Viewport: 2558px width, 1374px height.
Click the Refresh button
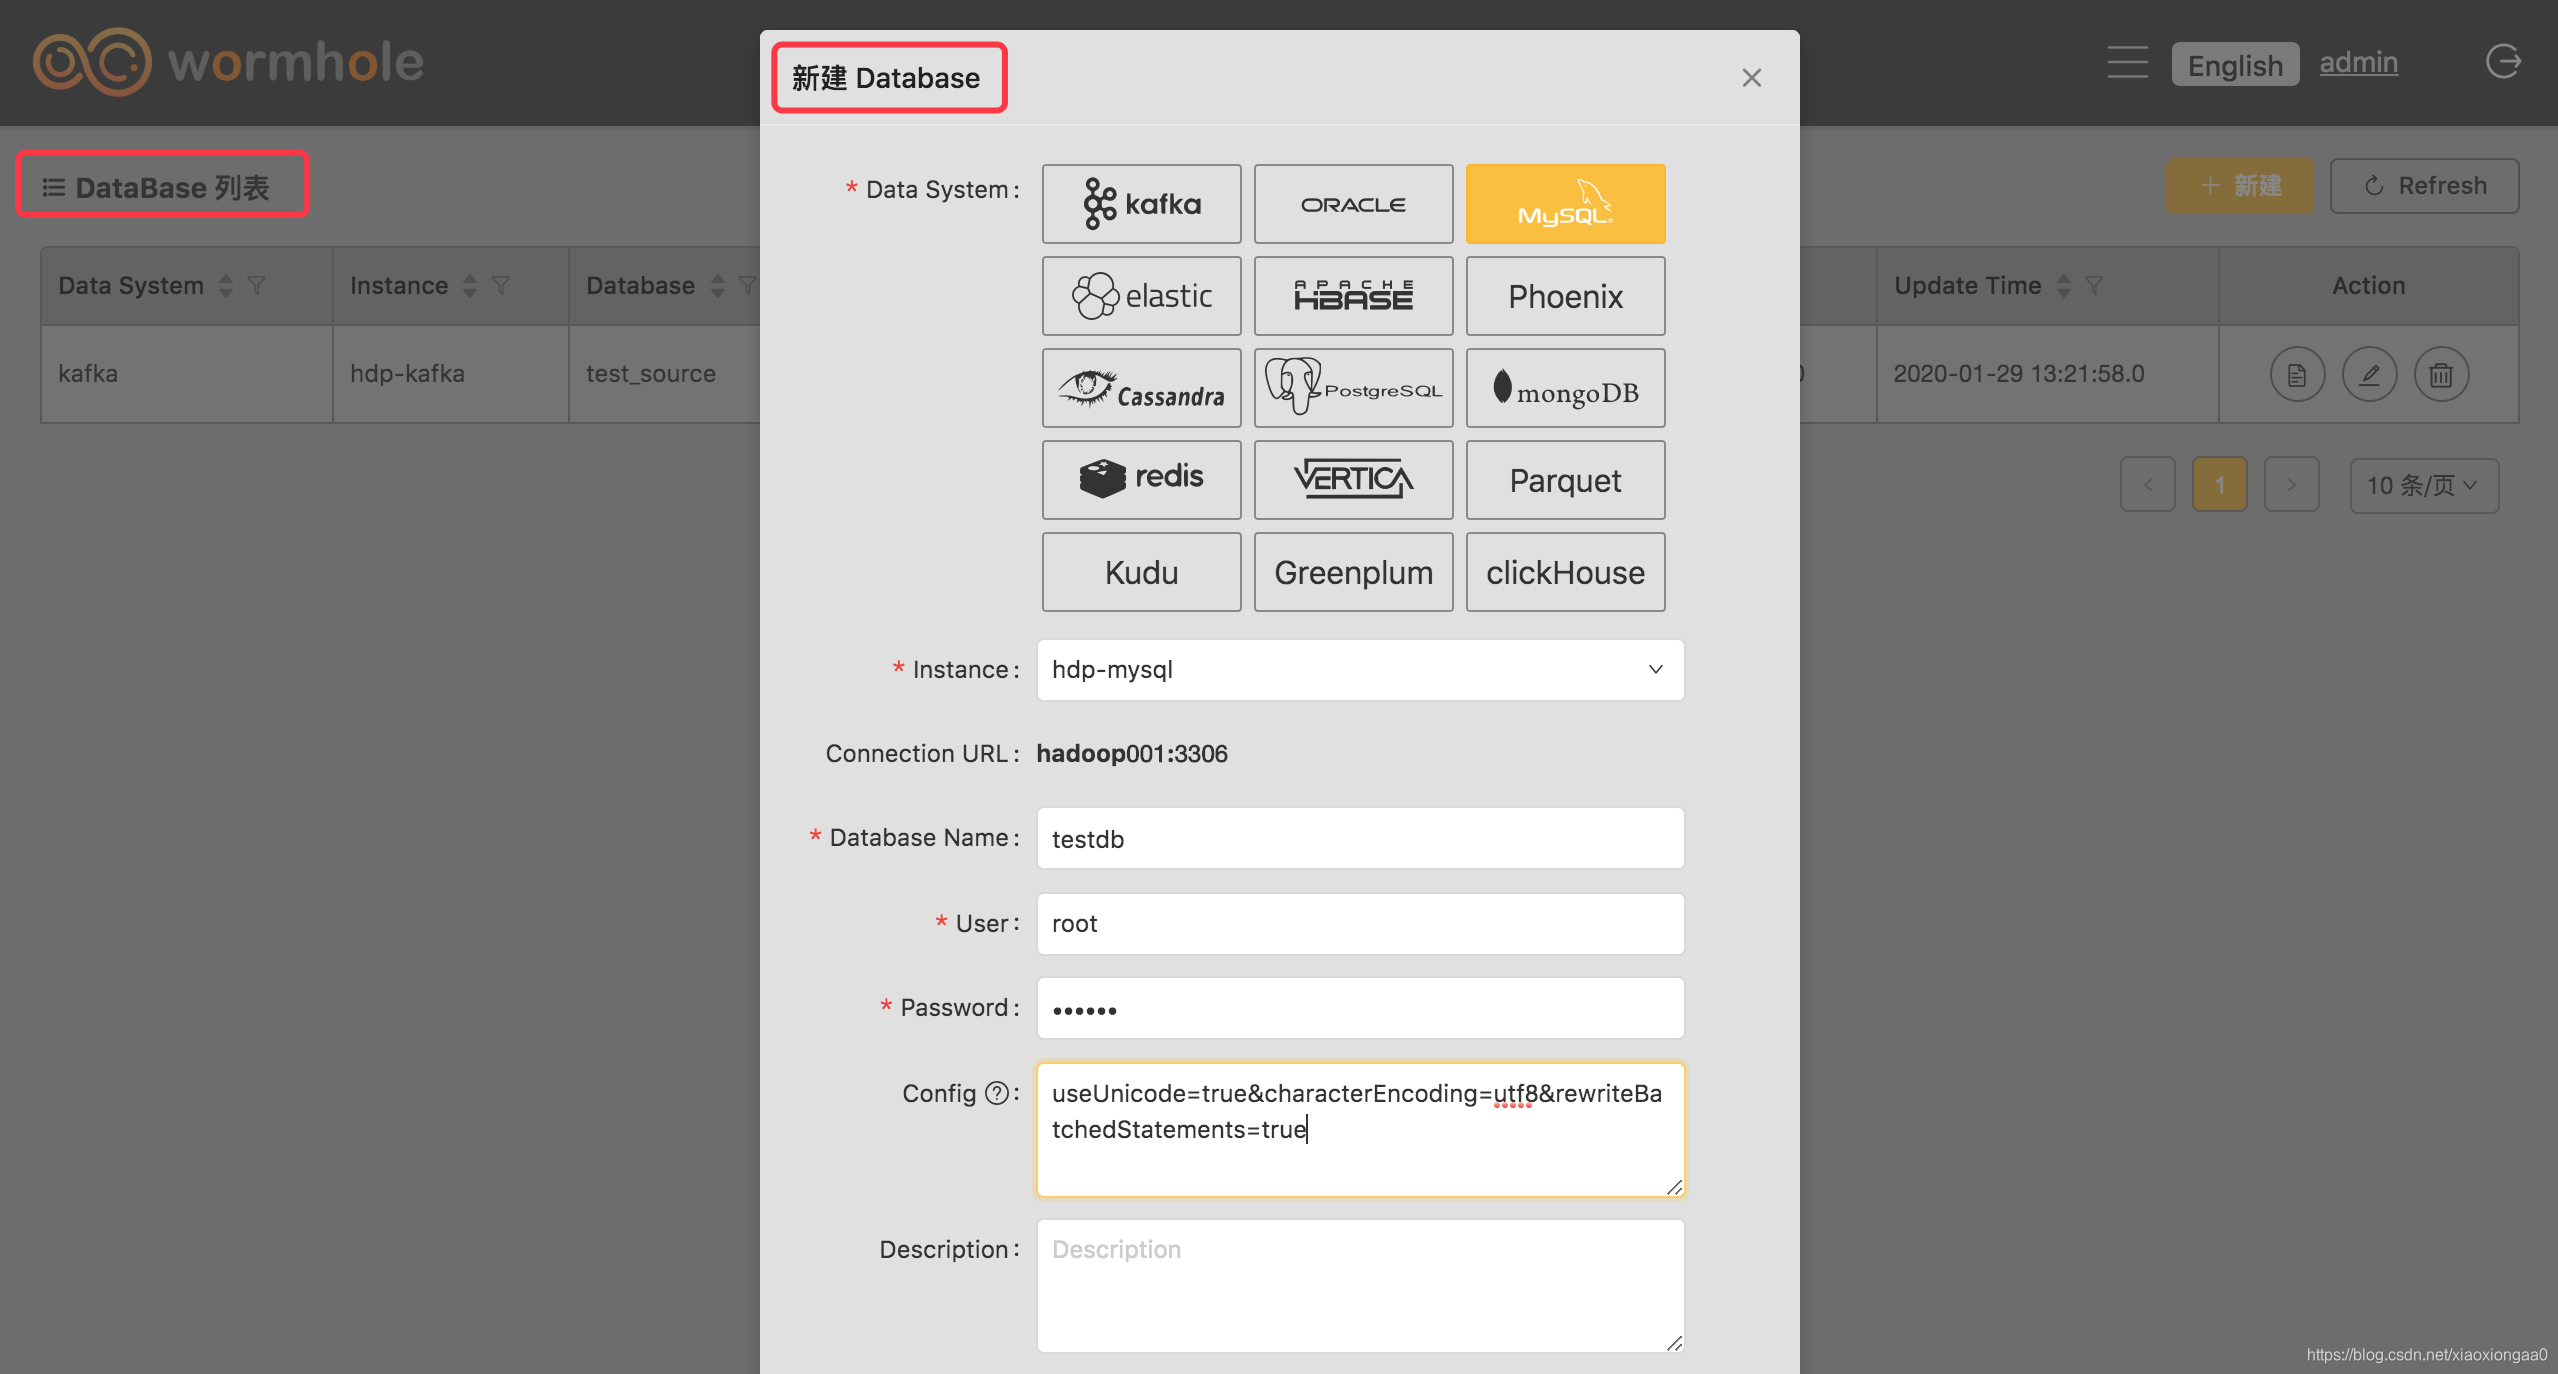coord(2424,186)
